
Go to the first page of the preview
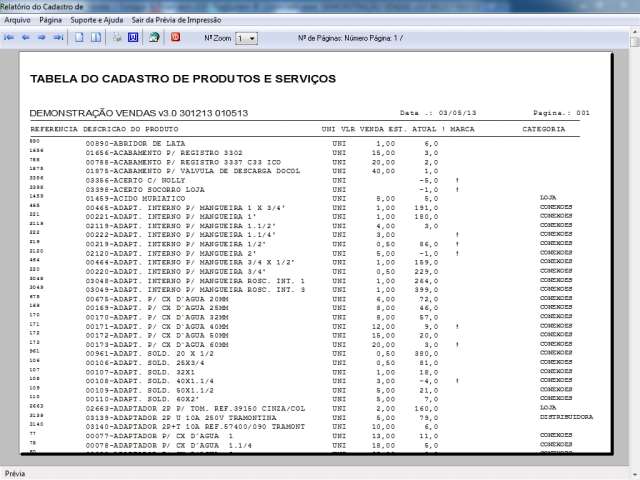pos(10,38)
